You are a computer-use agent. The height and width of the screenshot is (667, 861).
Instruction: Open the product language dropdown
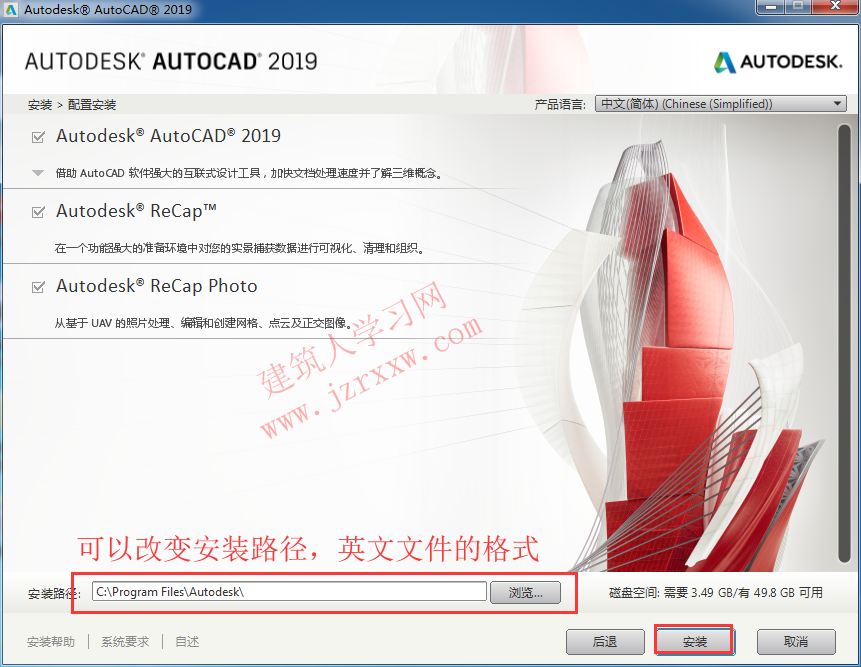tap(720, 104)
